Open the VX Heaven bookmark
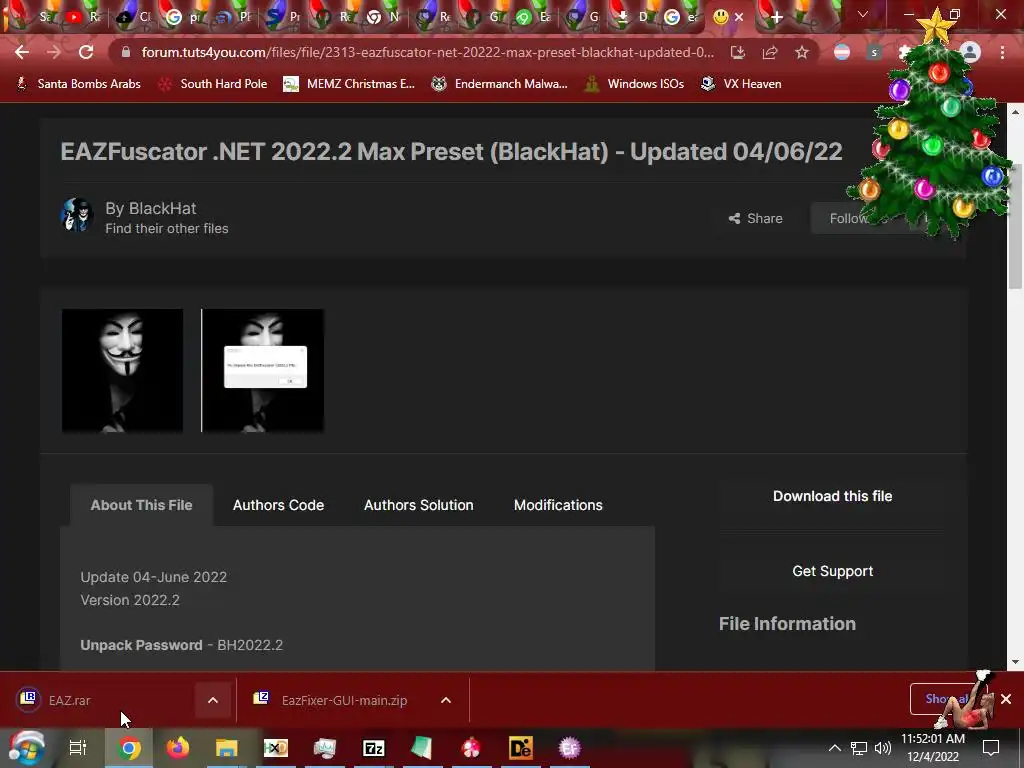1024x768 pixels. (741, 84)
